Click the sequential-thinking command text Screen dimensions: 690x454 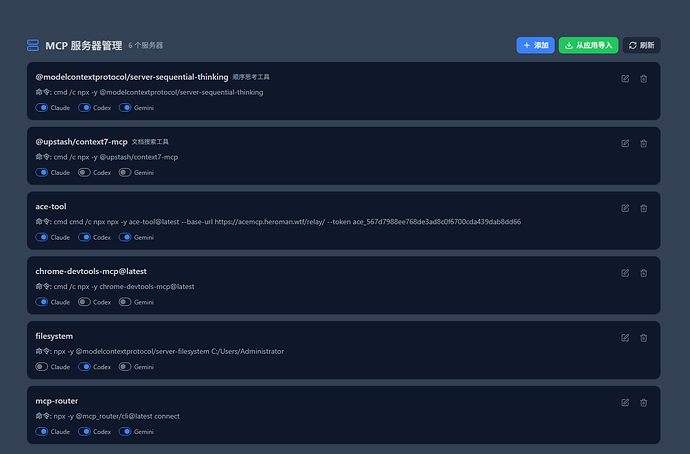(149, 92)
